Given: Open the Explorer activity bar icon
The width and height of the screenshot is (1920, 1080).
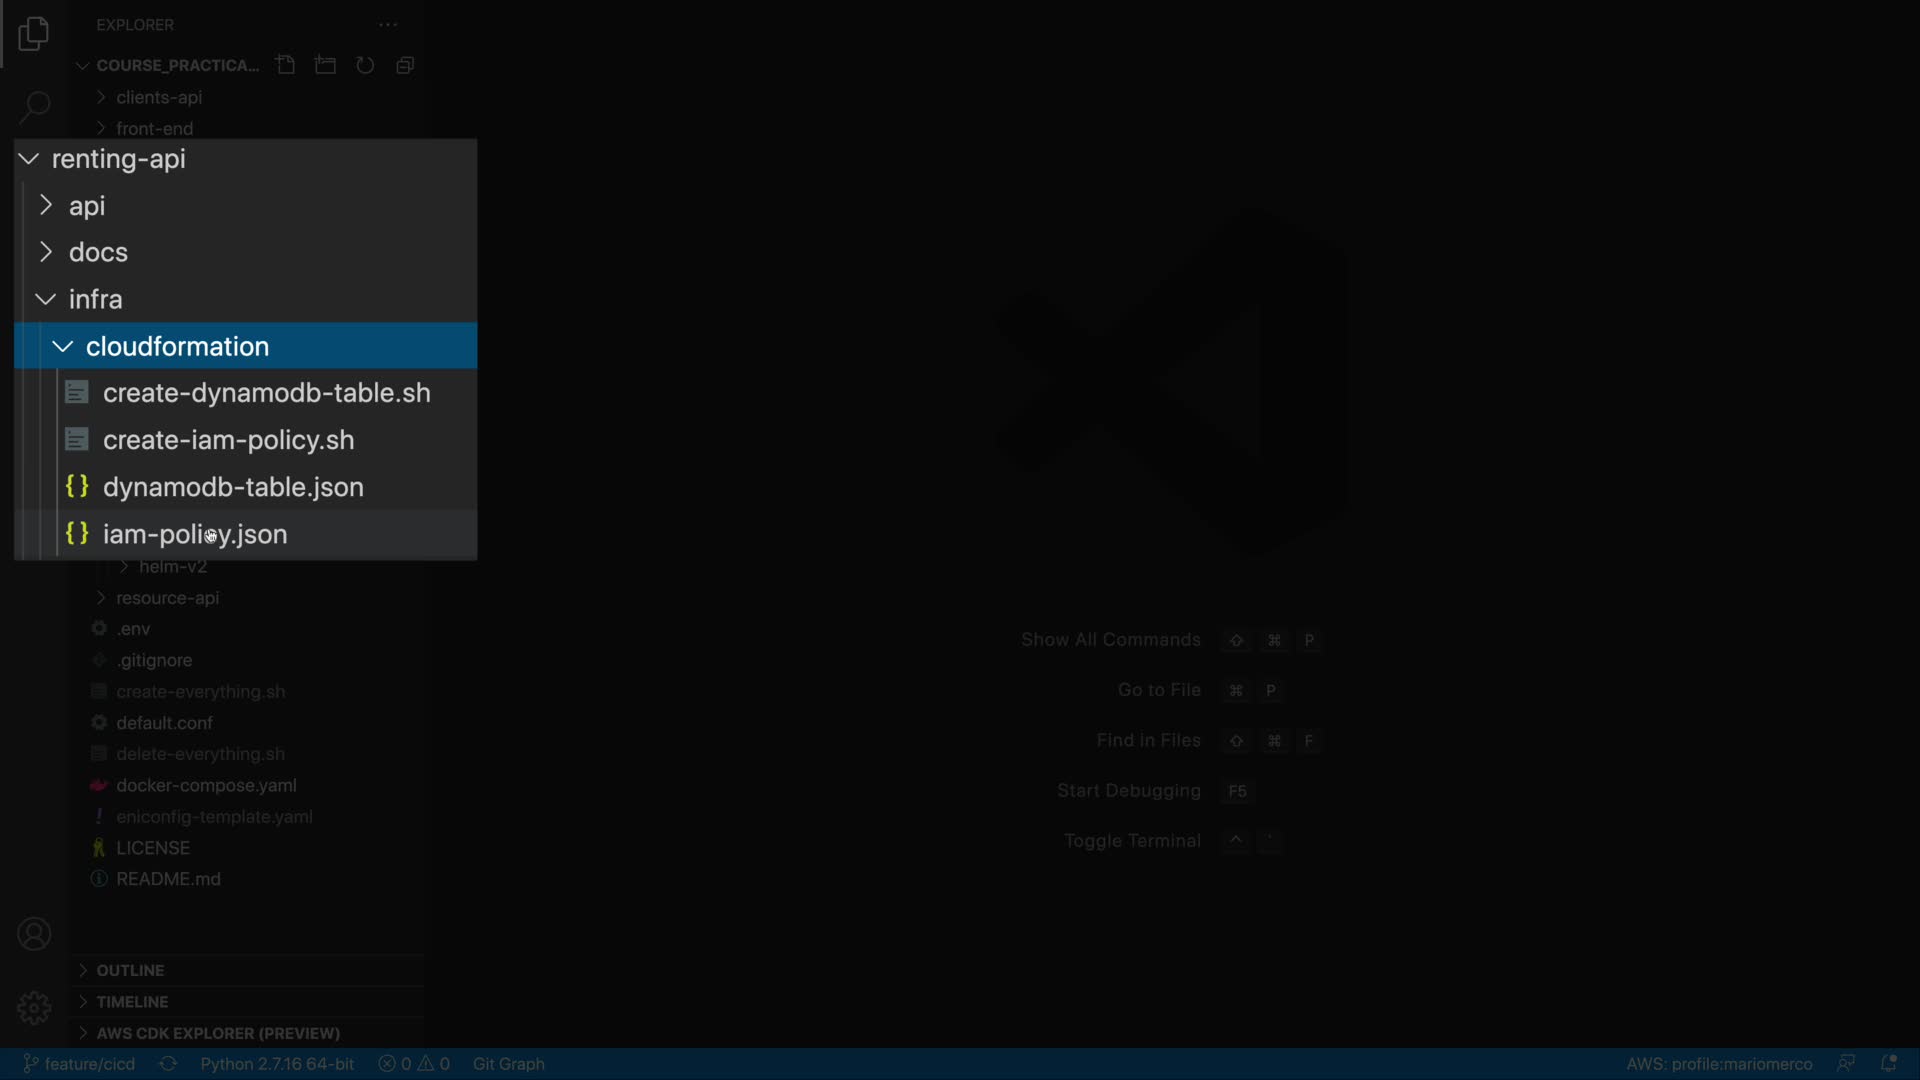Looking at the screenshot, I should pos(33,34).
